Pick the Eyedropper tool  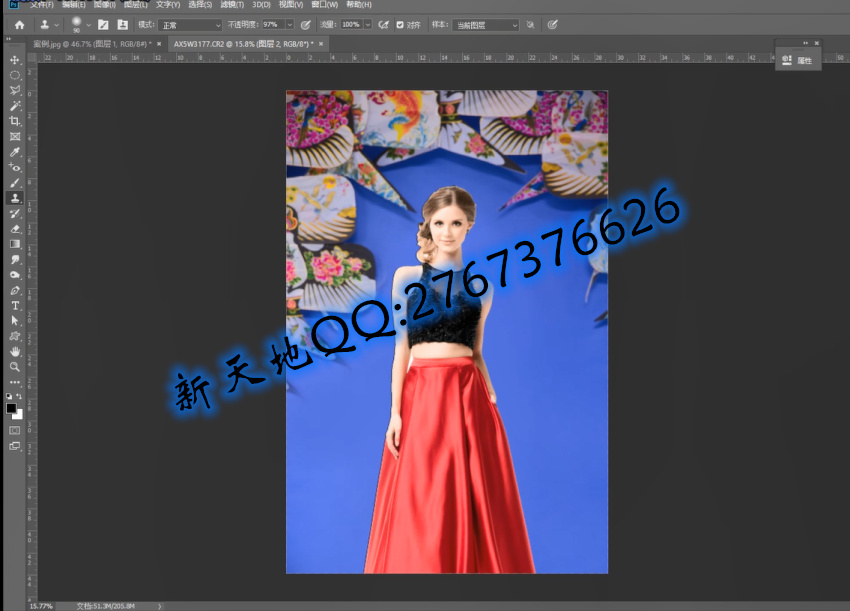[15, 152]
